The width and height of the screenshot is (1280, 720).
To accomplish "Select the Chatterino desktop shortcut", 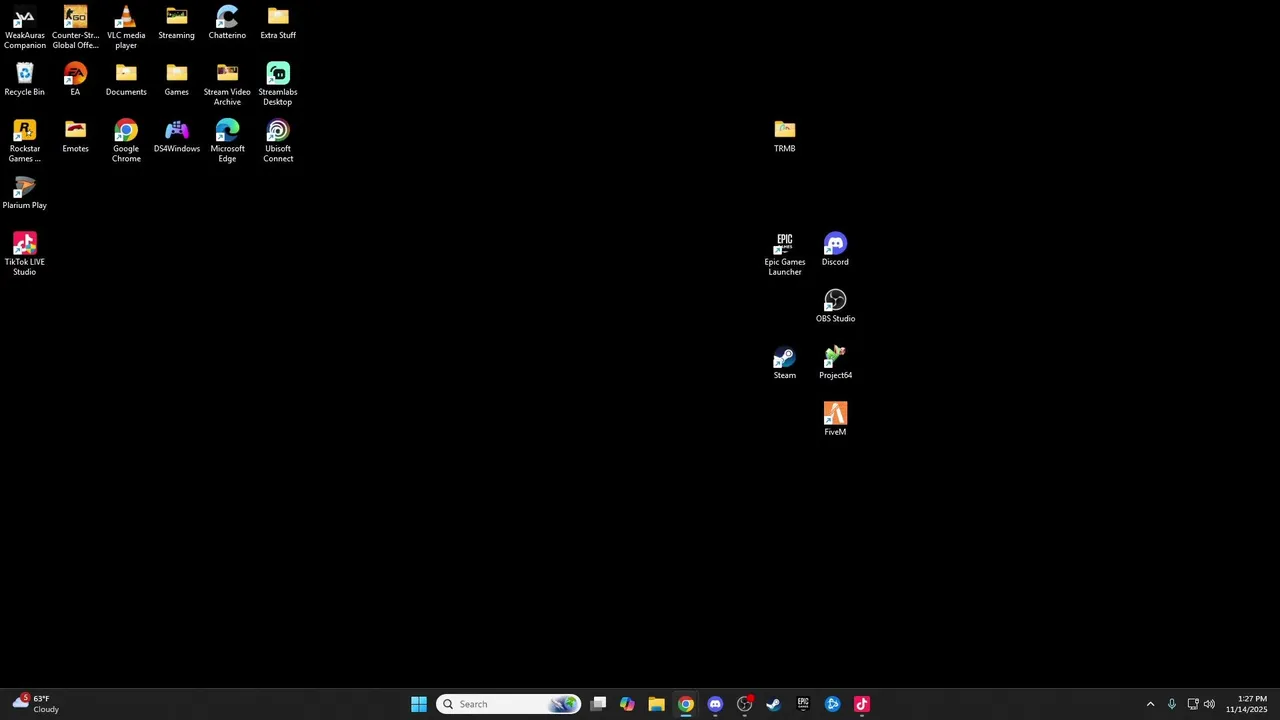I will click(x=227, y=23).
